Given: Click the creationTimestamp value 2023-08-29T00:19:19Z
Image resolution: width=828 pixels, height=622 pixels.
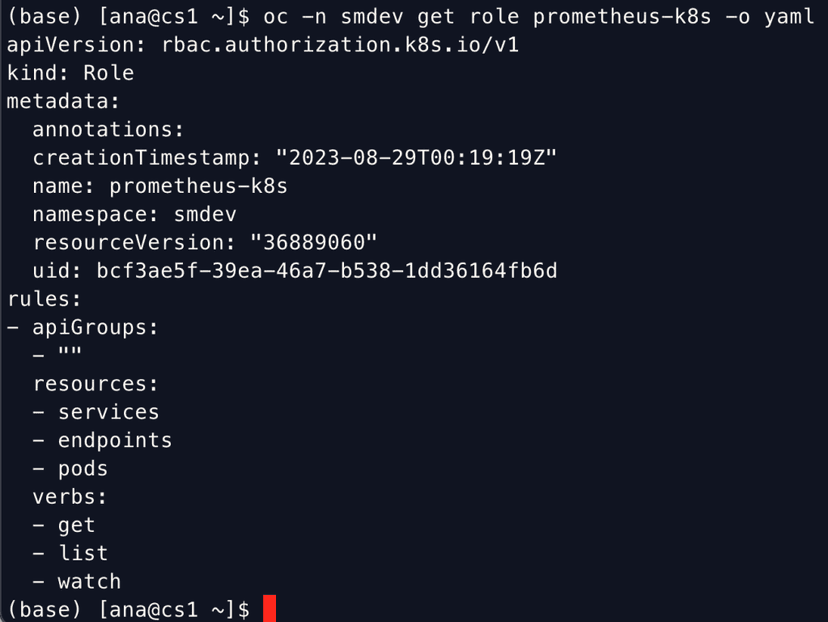Looking at the screenshot, I should click(416, 158).
